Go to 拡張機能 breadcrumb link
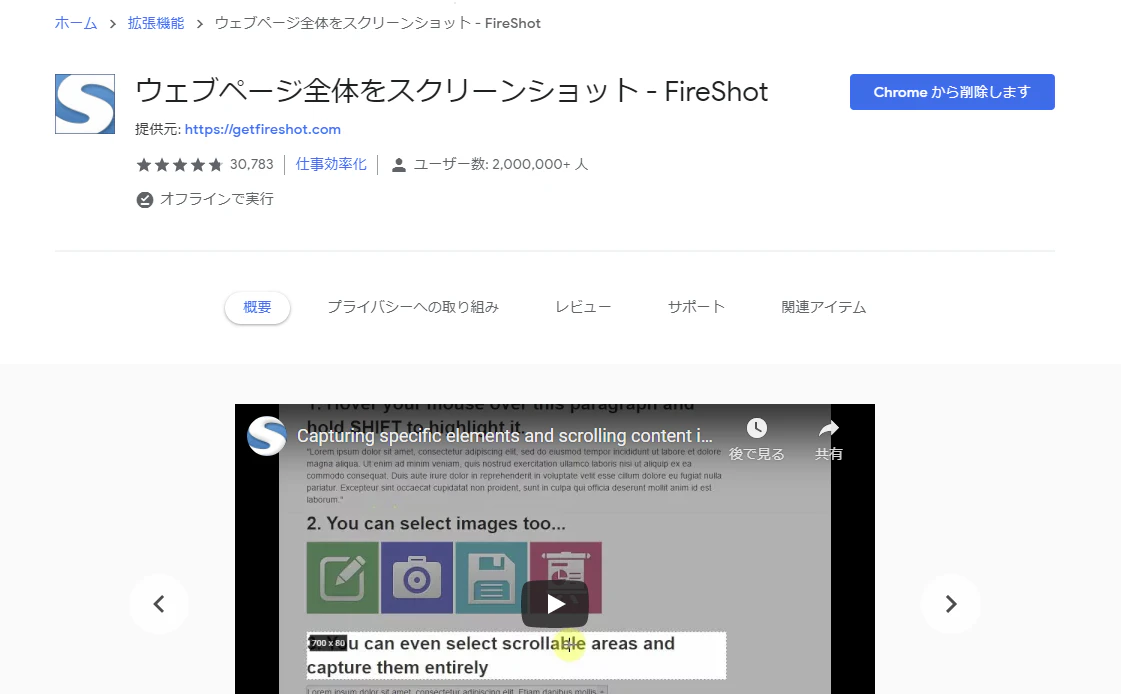This screenshot has width=1121, height=694. tap(156, 24)
